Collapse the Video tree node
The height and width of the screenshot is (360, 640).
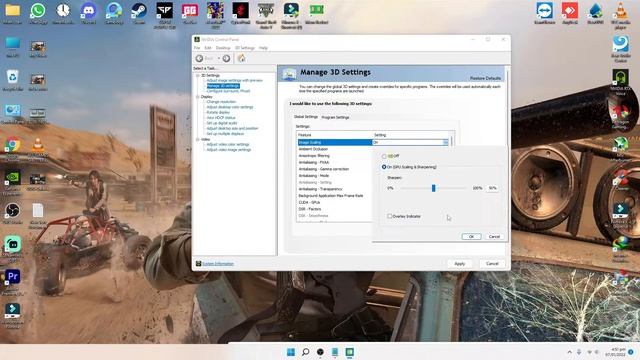[x=198, y=139]
